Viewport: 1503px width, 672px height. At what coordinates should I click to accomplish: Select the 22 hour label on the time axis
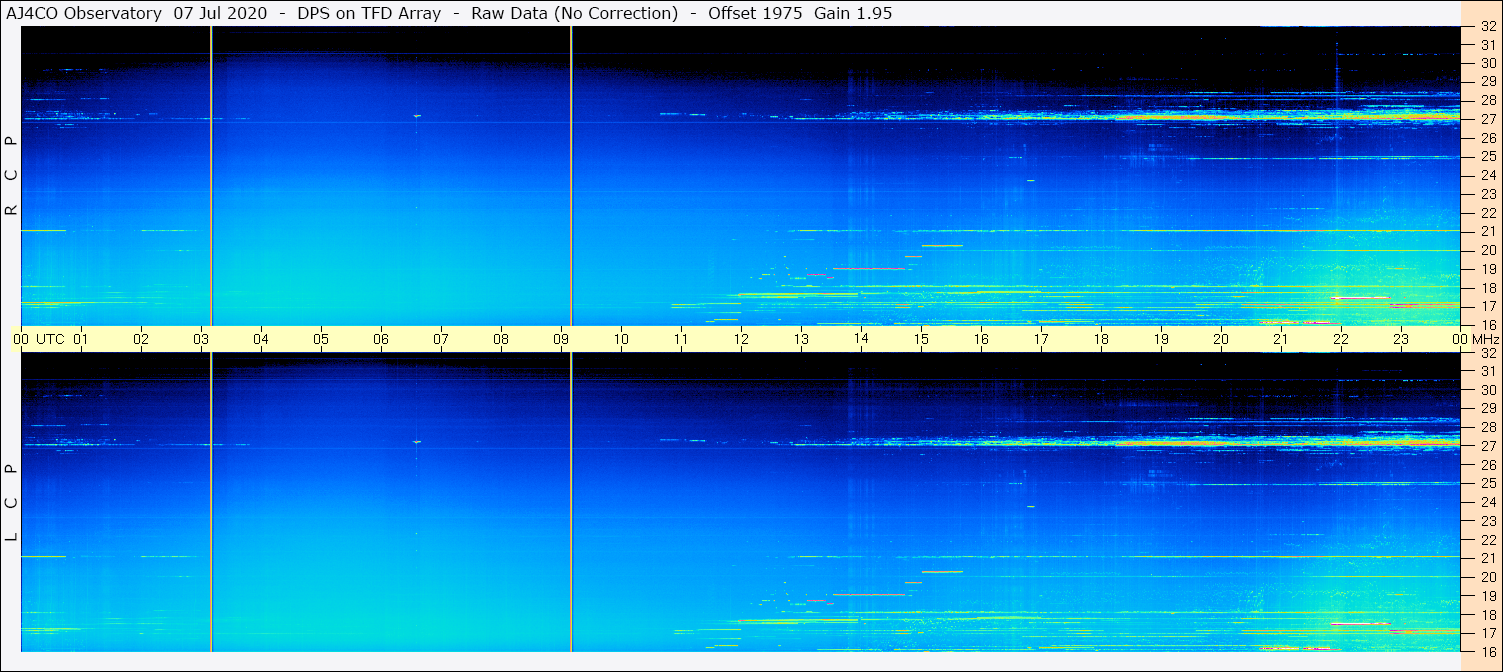1341,339
